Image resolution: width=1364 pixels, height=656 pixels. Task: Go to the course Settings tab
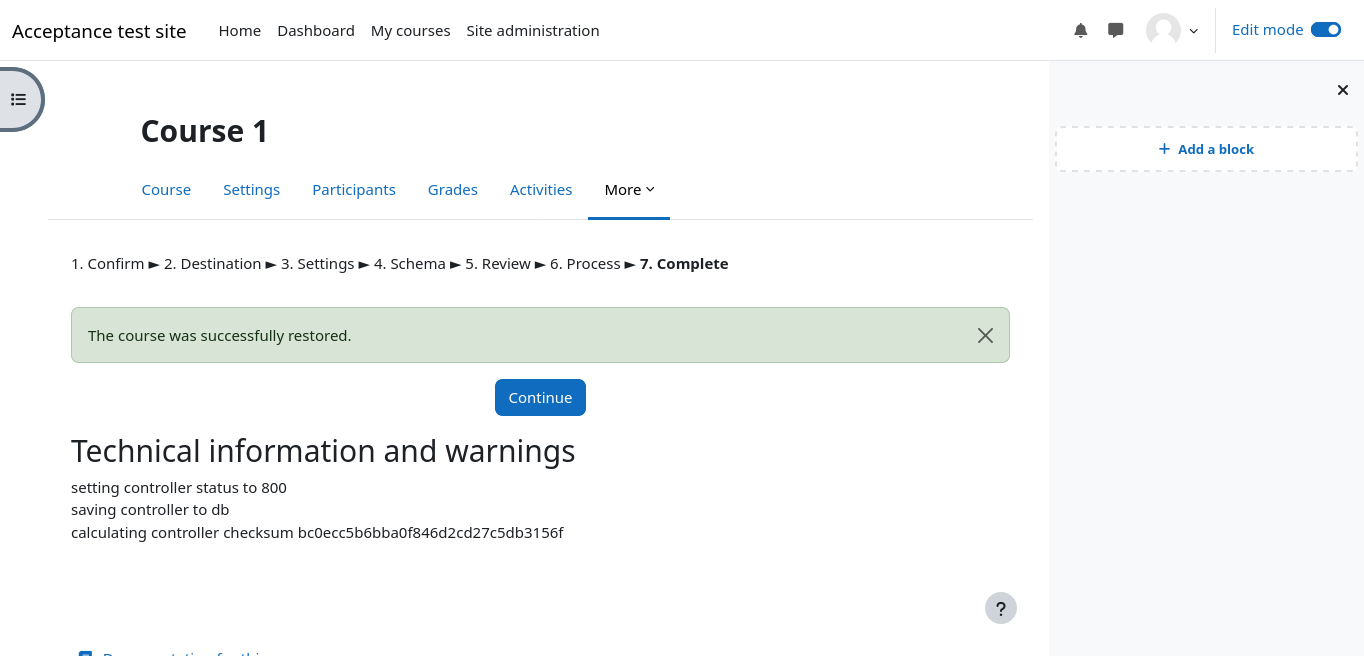[251, 190]
